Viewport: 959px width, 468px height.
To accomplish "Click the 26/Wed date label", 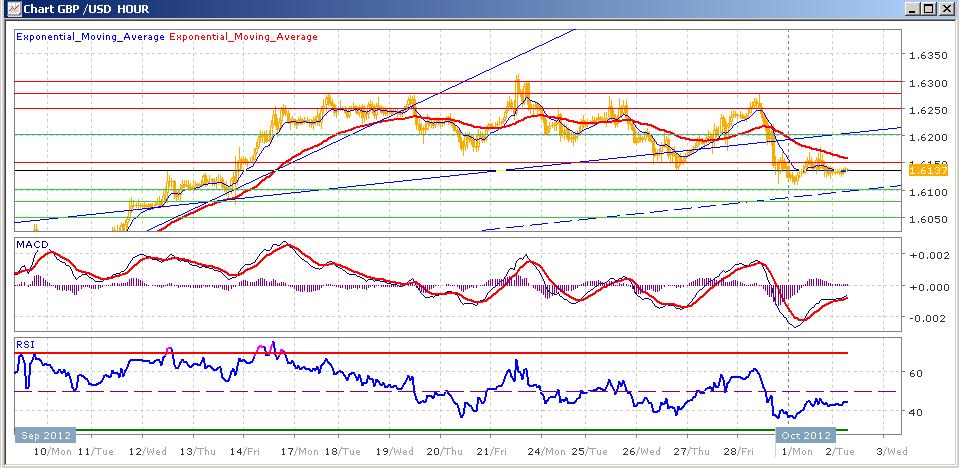I will pyautogui.click(x=642, y=451).
